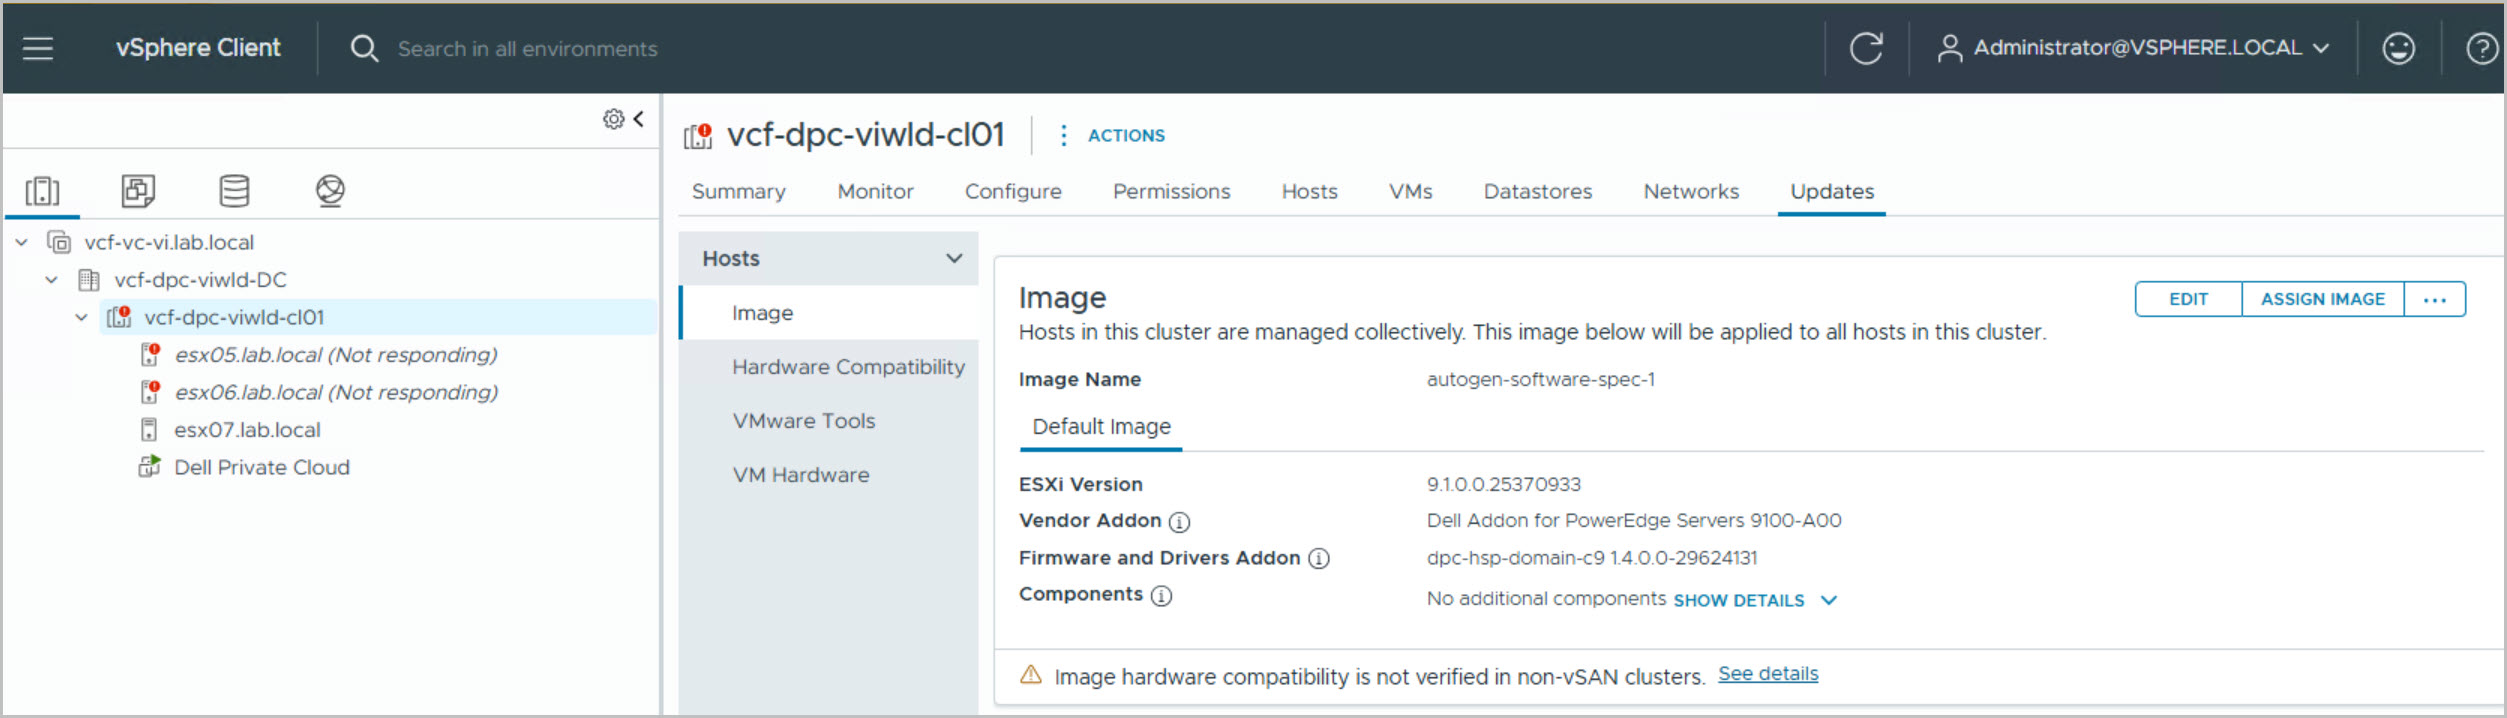Switch to the Networks tab
The height and width of the screenshot is (718, 2507).
pos(1692,191)
